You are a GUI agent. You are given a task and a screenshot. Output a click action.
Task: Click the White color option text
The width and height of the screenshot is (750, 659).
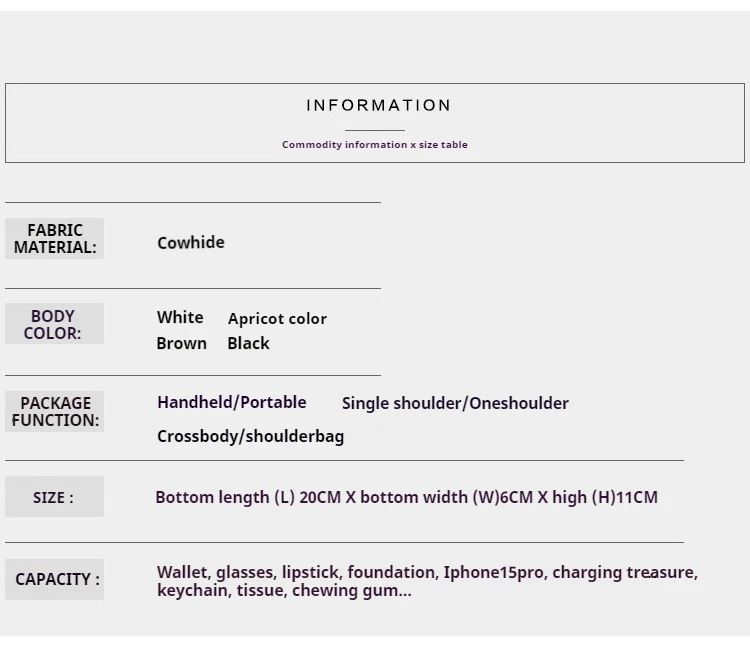point(180,317)
